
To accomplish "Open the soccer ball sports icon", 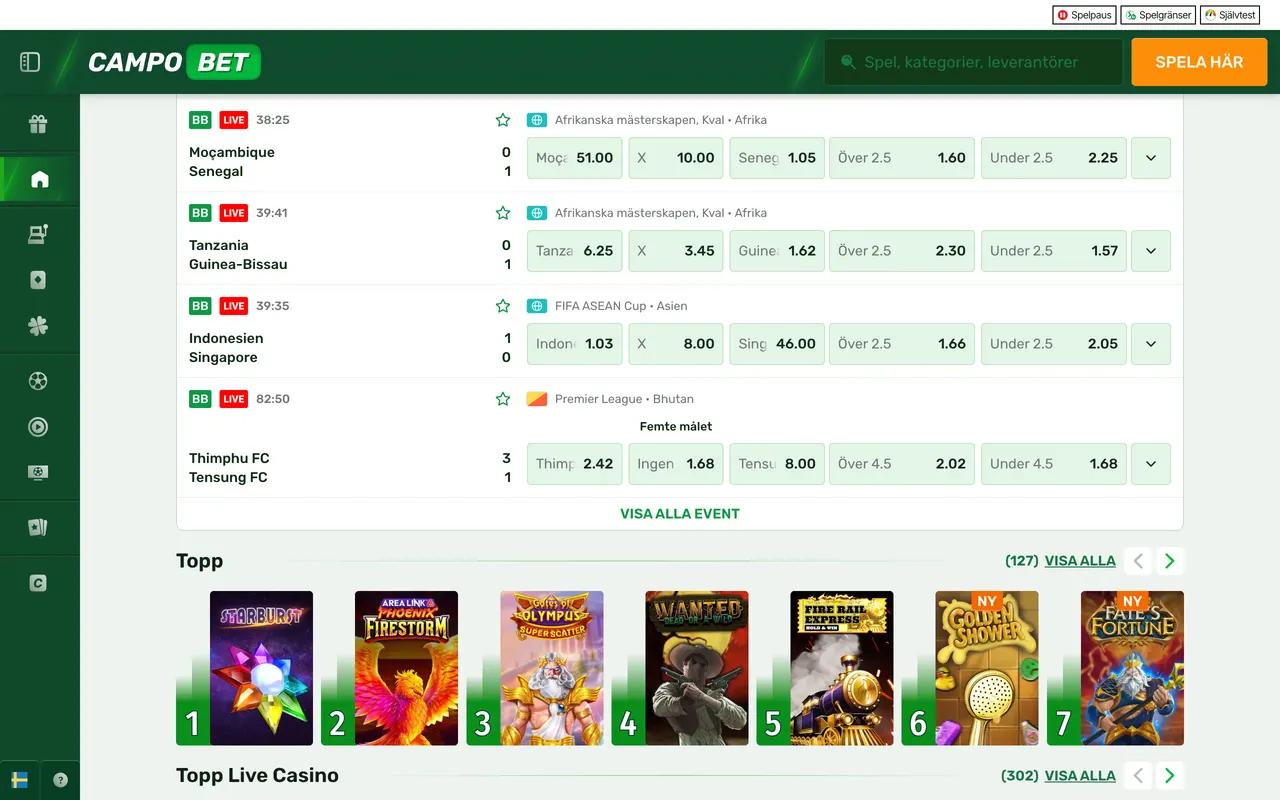I will [38, 381].
